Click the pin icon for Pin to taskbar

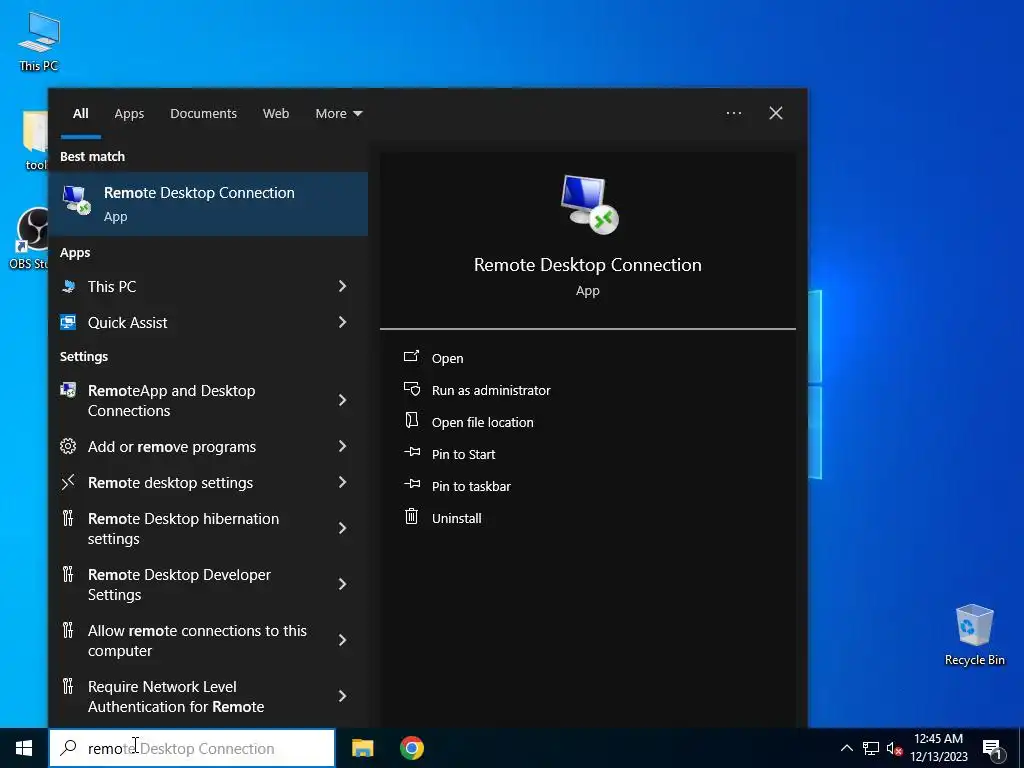click(412, 484)
